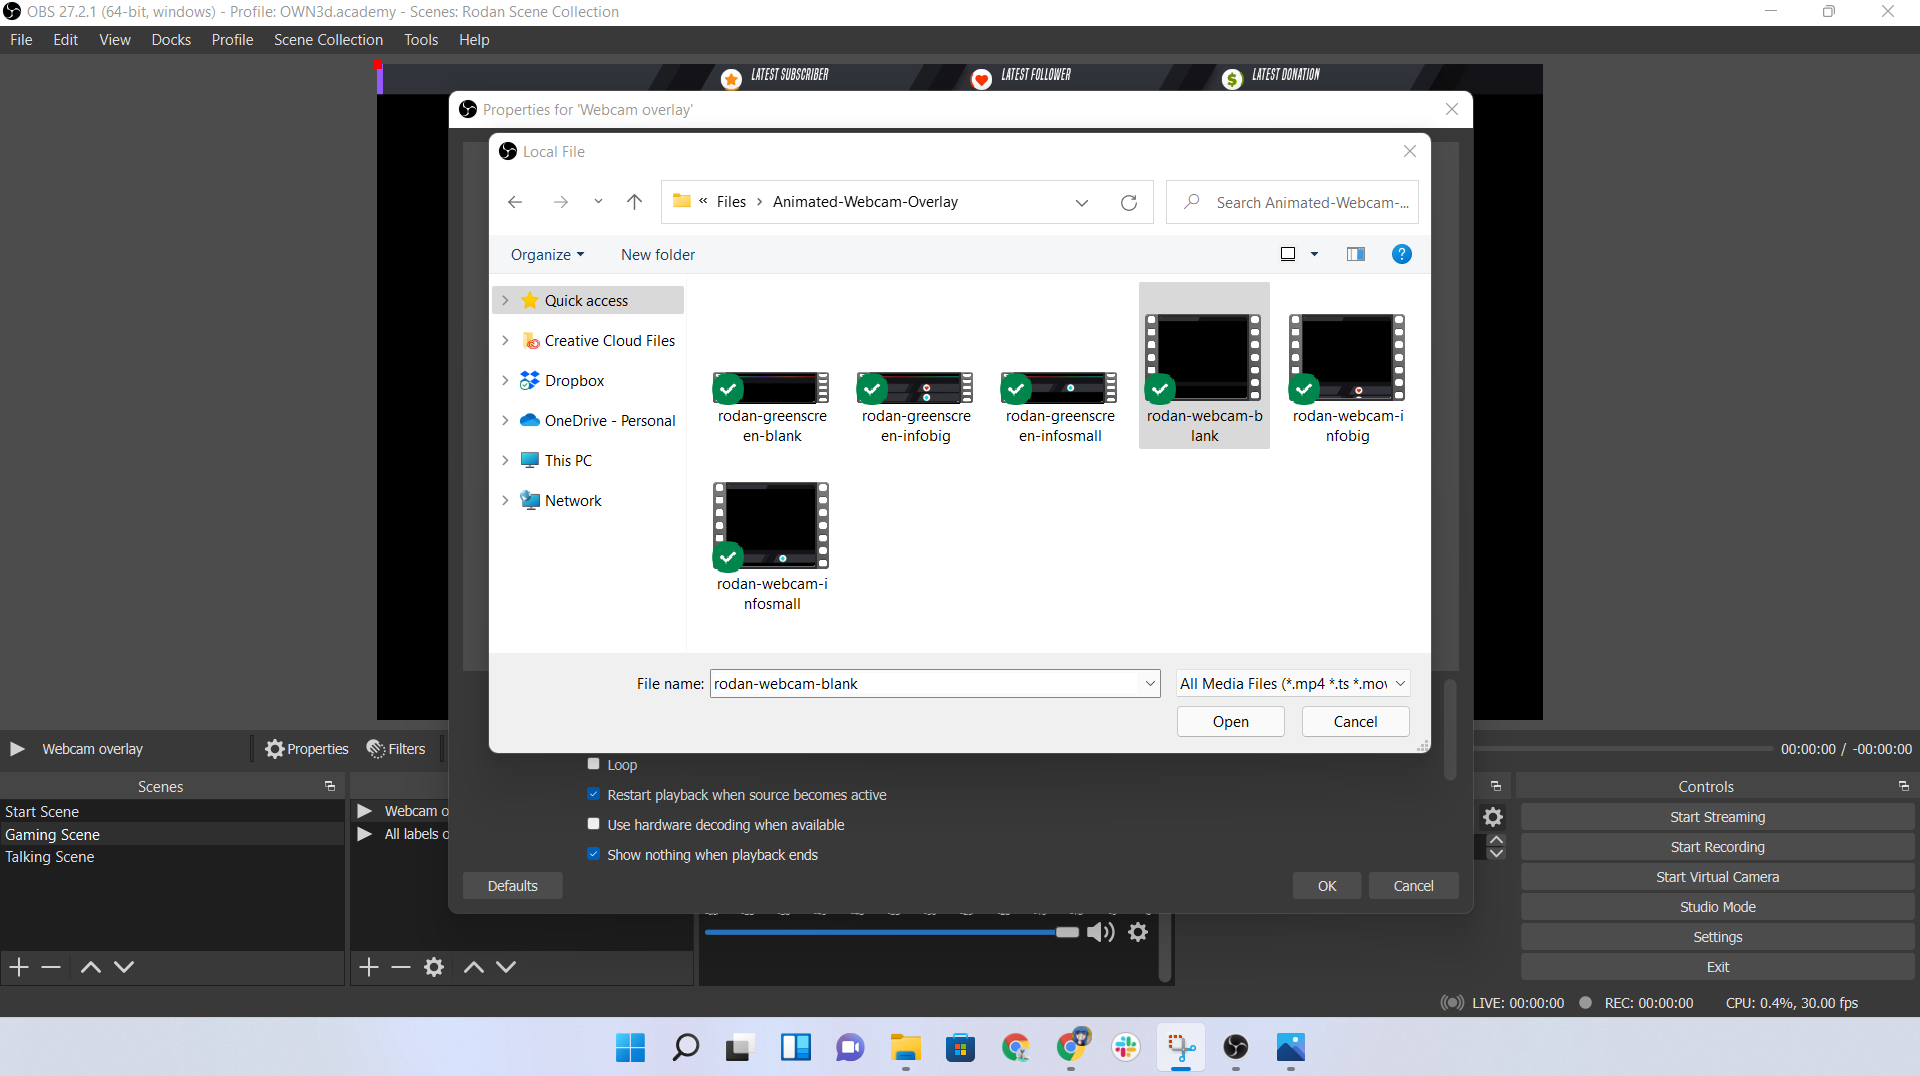
Task: Open the Docks menu
Action: coord(171,40)
